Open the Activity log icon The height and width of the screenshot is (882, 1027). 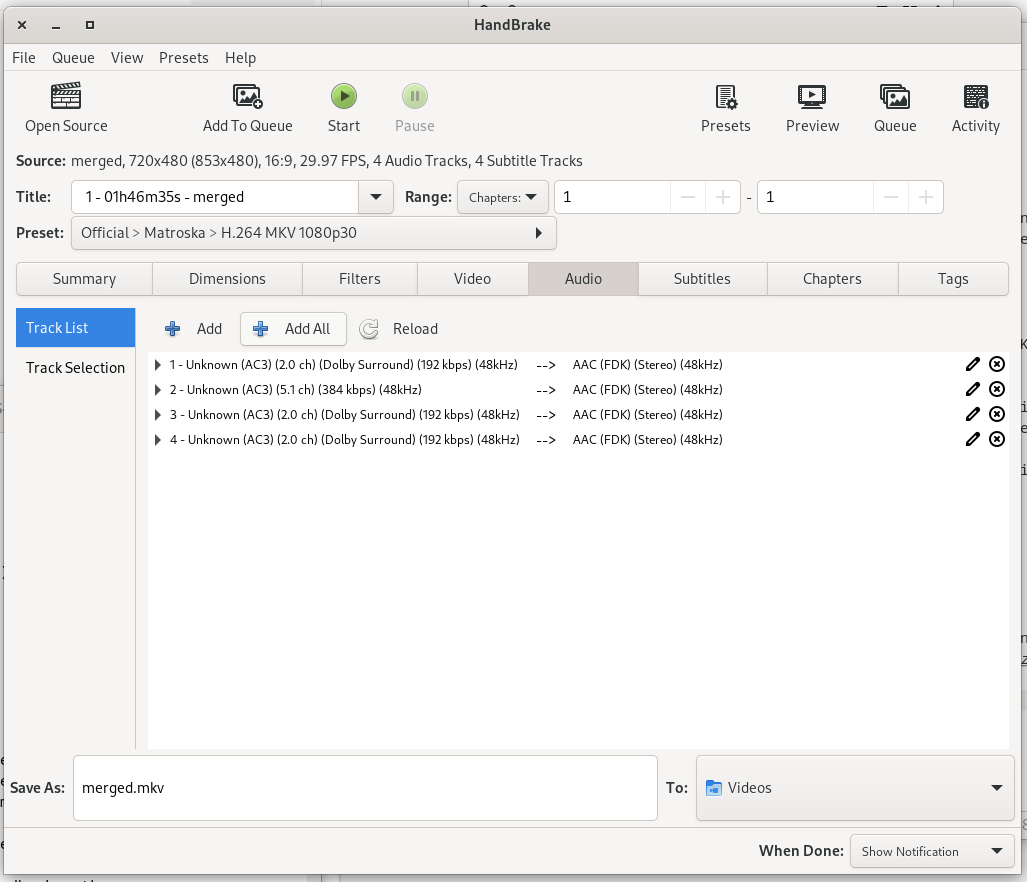(x=975, y=97)
